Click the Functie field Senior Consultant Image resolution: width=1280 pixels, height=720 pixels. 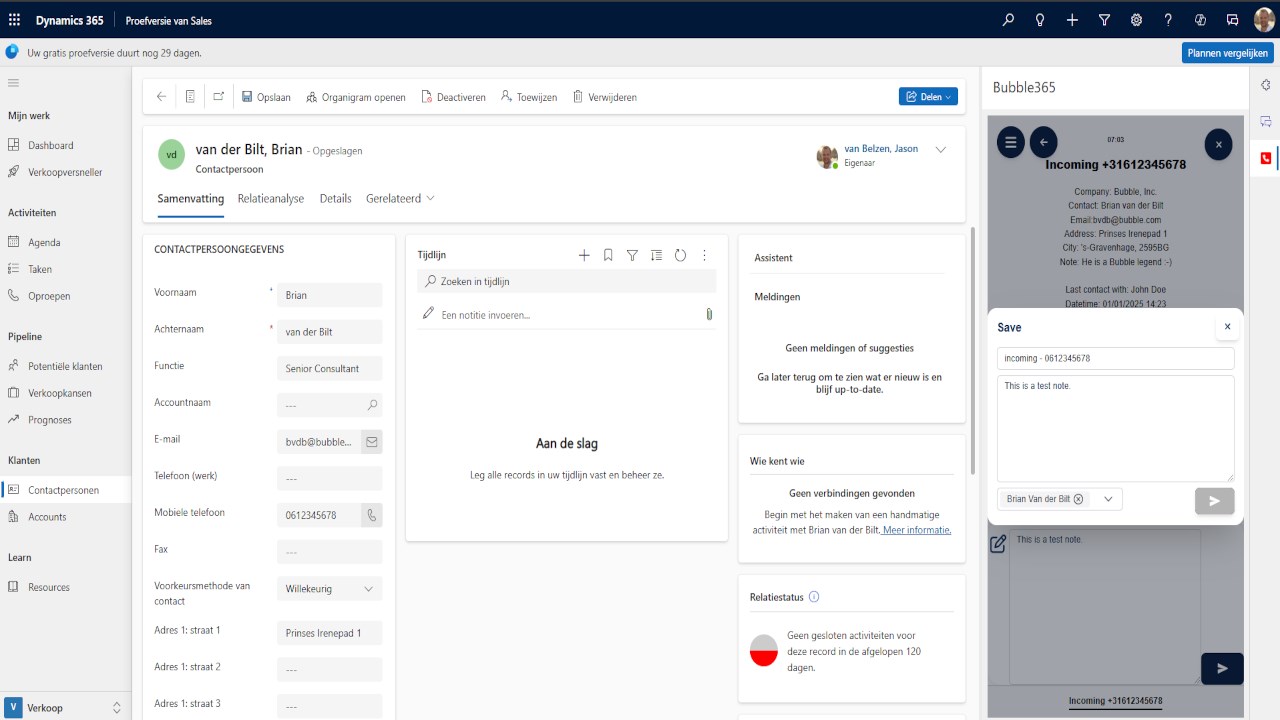pyautogui.click(x=330, y=368)
